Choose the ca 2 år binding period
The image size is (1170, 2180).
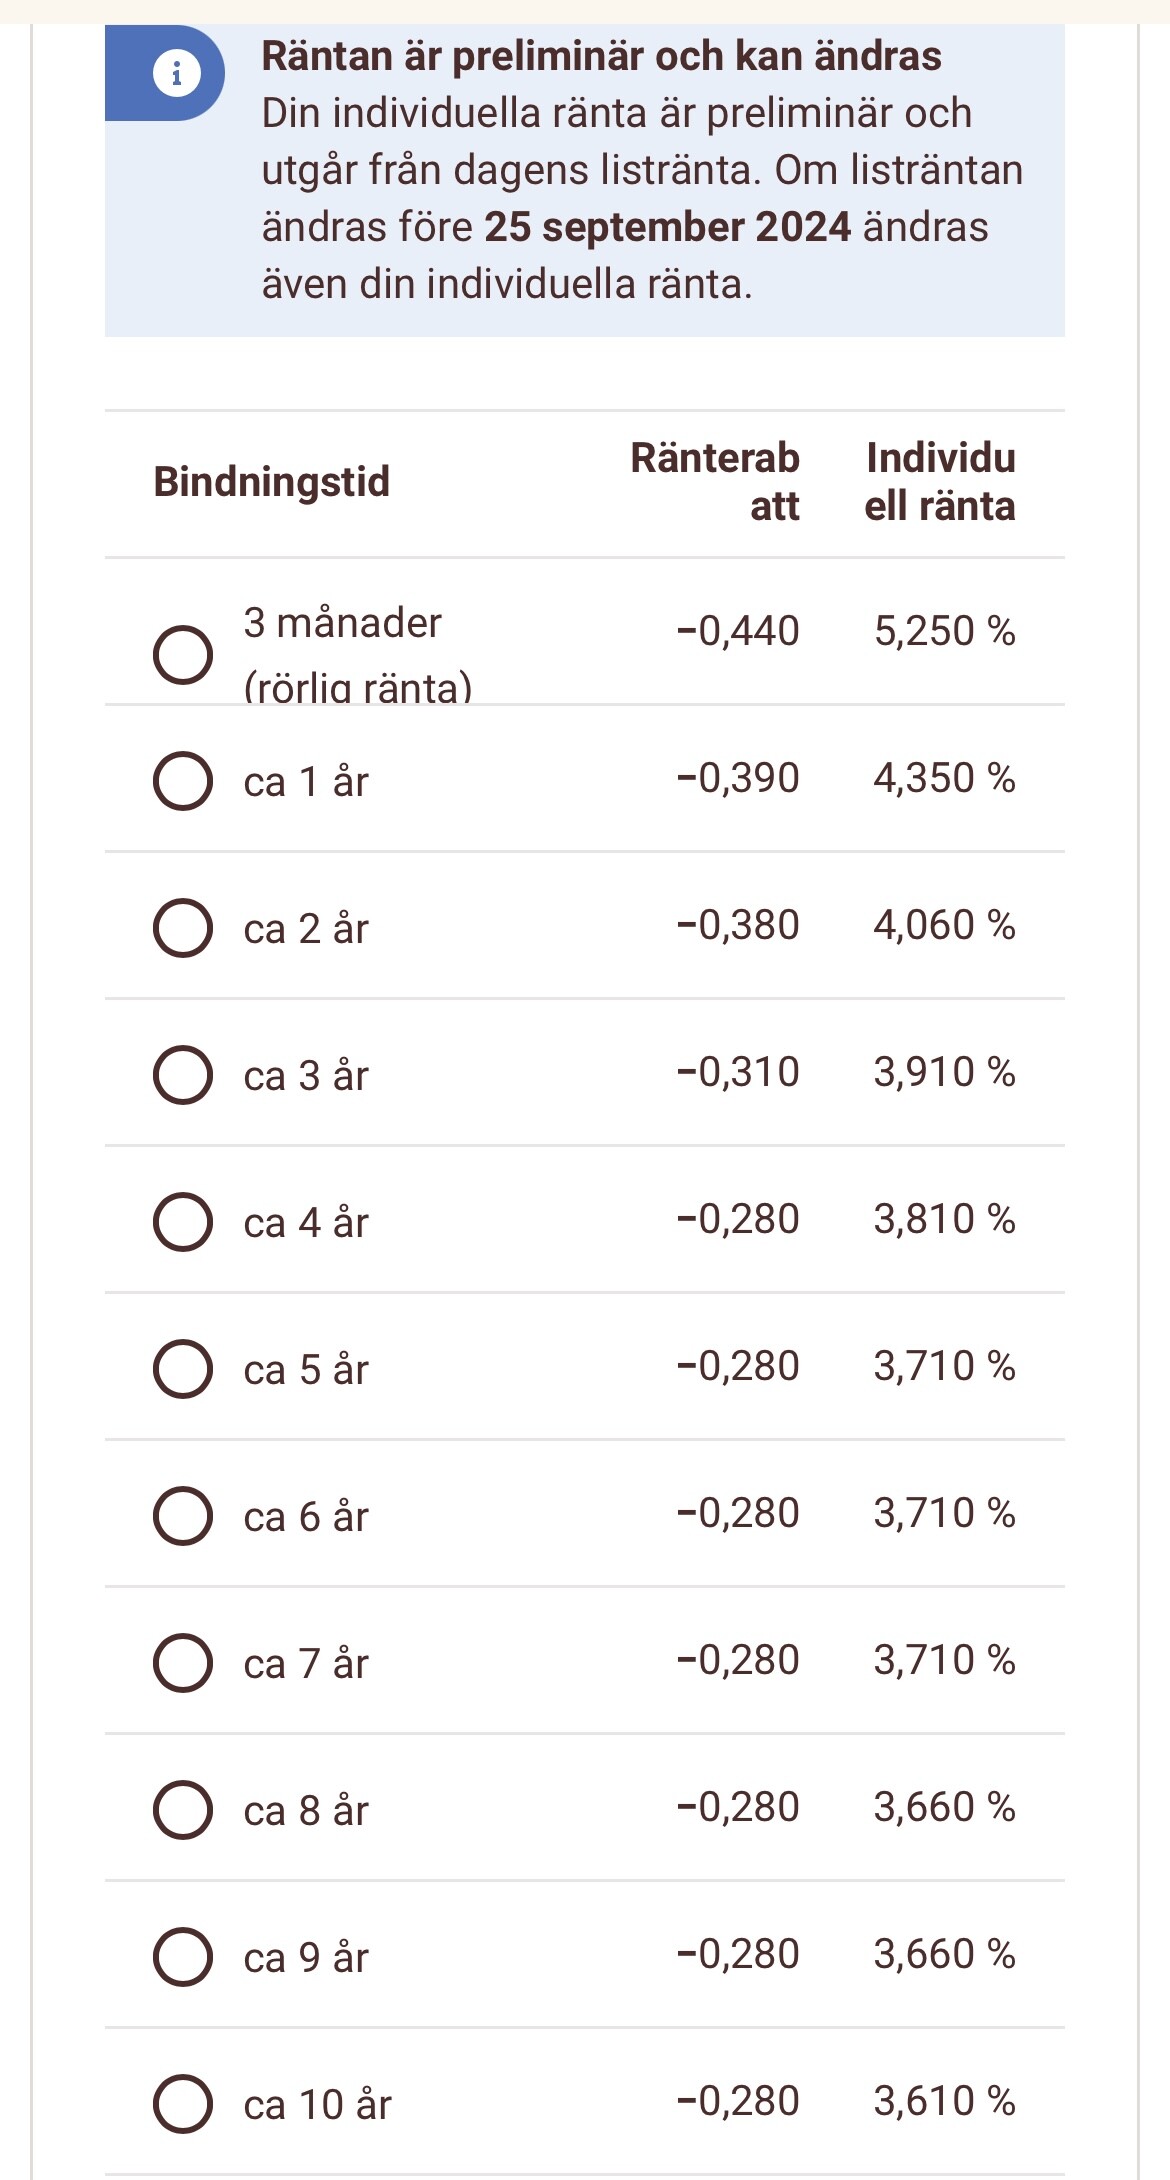click(x=183, y=928)
